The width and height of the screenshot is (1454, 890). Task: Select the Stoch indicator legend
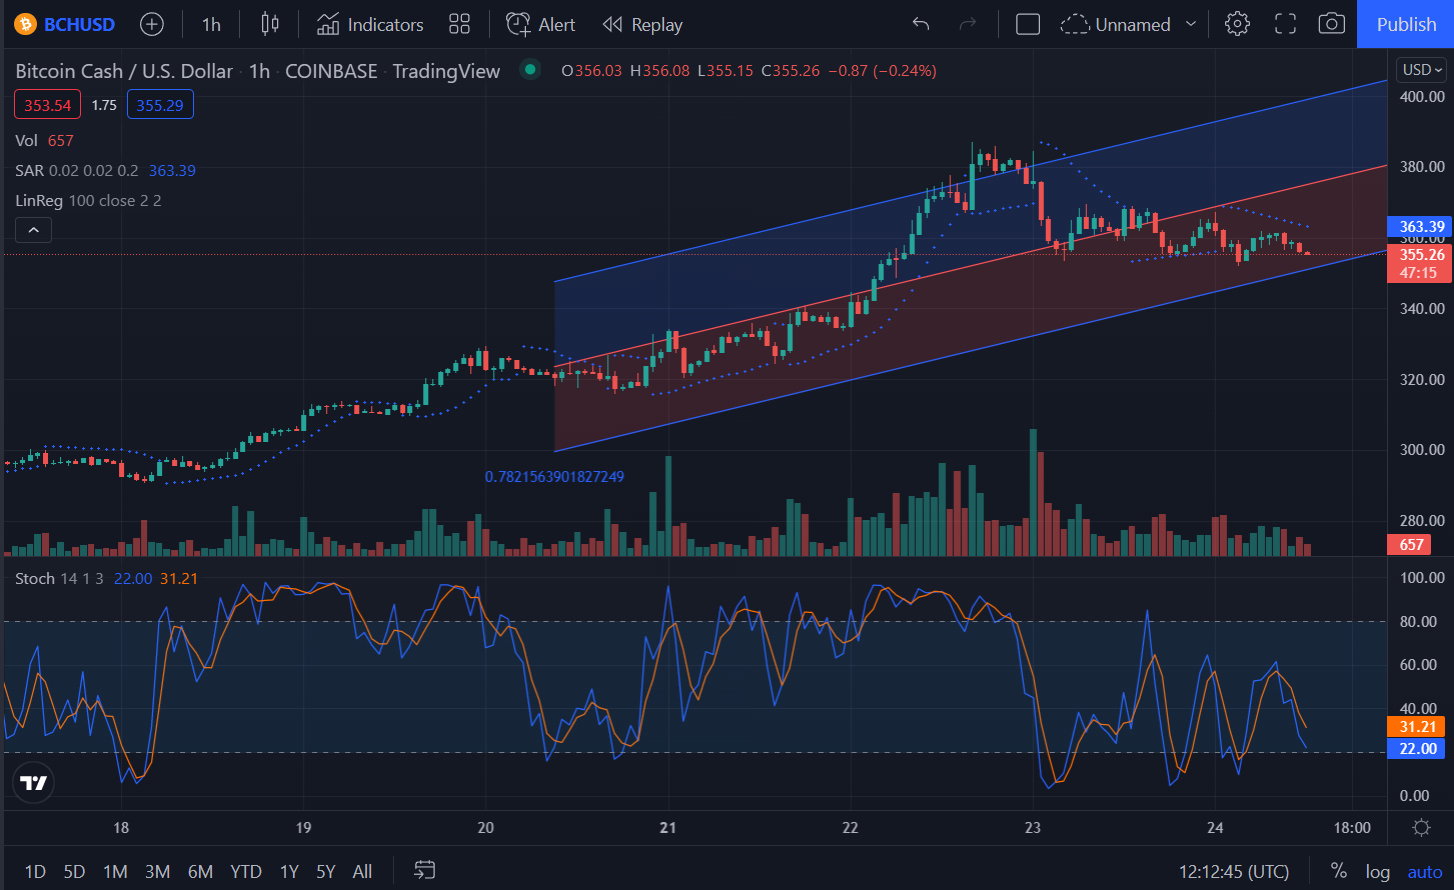tap(106, 579)
